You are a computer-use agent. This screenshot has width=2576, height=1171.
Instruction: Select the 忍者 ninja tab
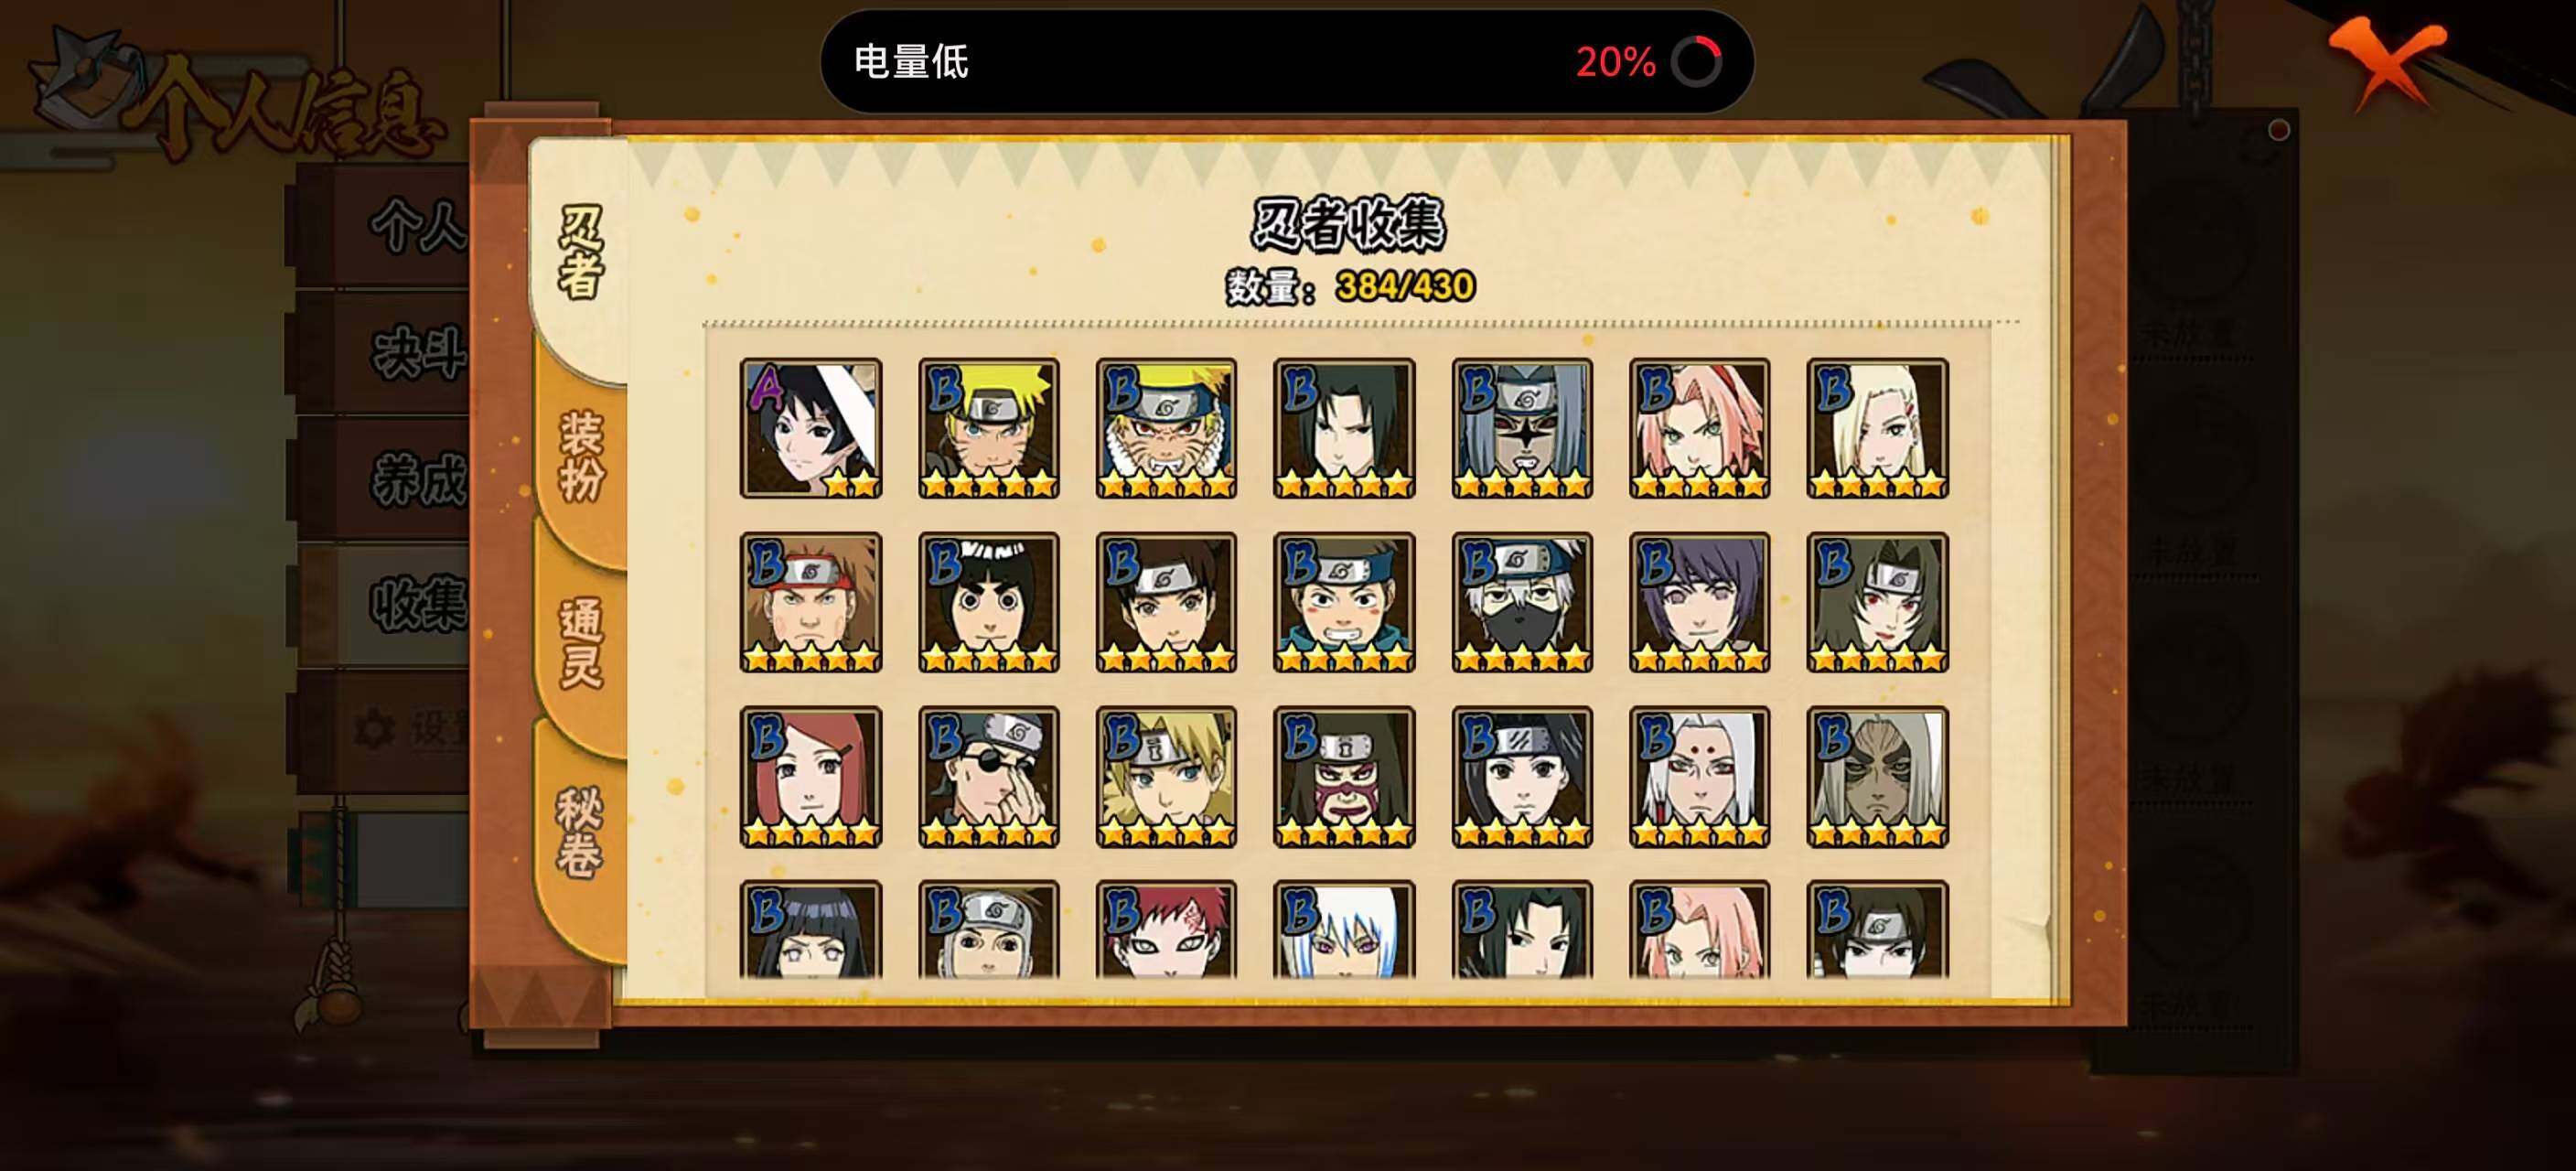click(x=580, y=252)
